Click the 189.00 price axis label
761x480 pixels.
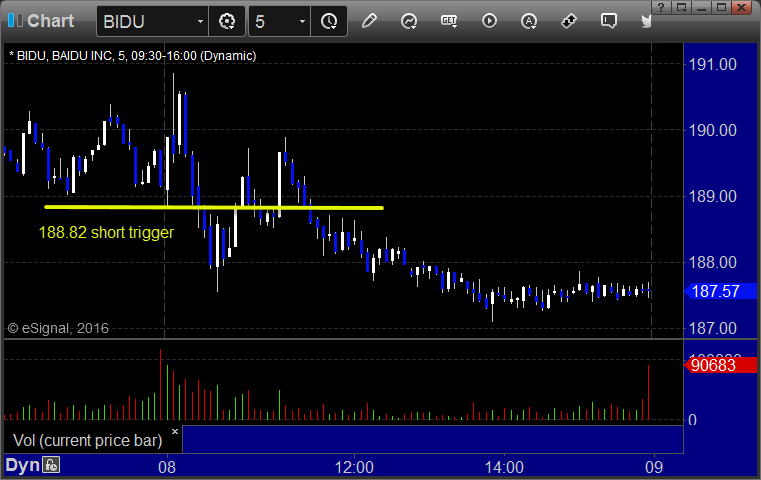click(x=712, y=196)
